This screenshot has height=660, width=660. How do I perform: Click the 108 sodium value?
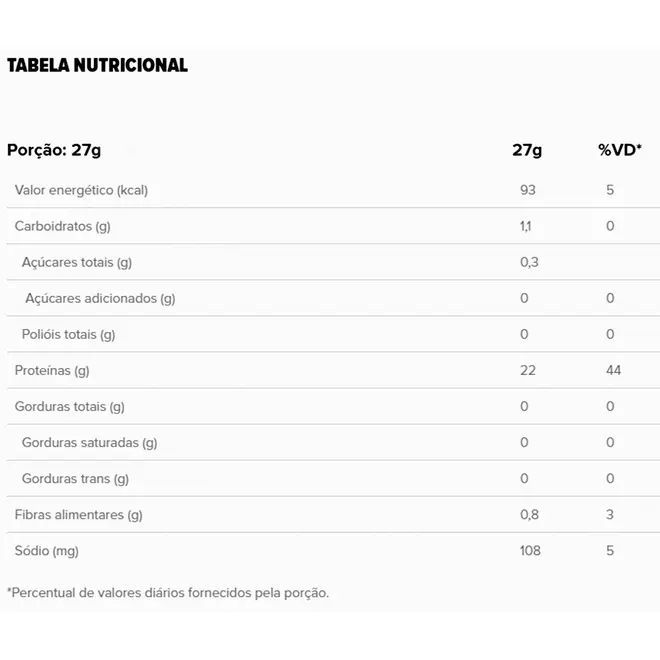click(x=530, y=551)
